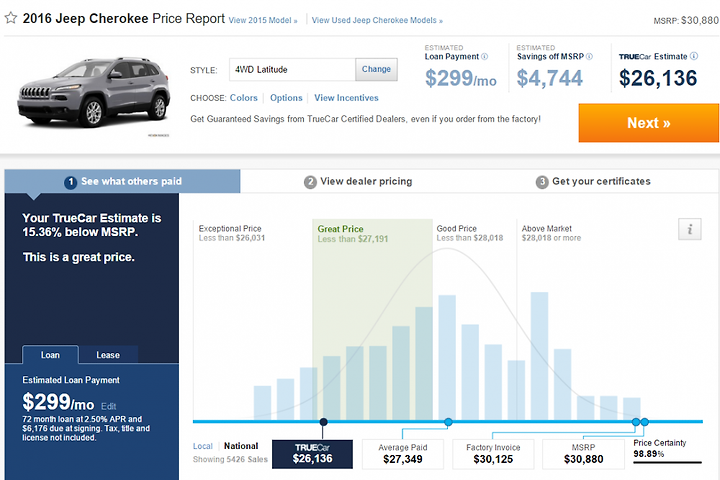Click the Great Price highlighted range
The image size is (720, 480).
coord(372,319)
